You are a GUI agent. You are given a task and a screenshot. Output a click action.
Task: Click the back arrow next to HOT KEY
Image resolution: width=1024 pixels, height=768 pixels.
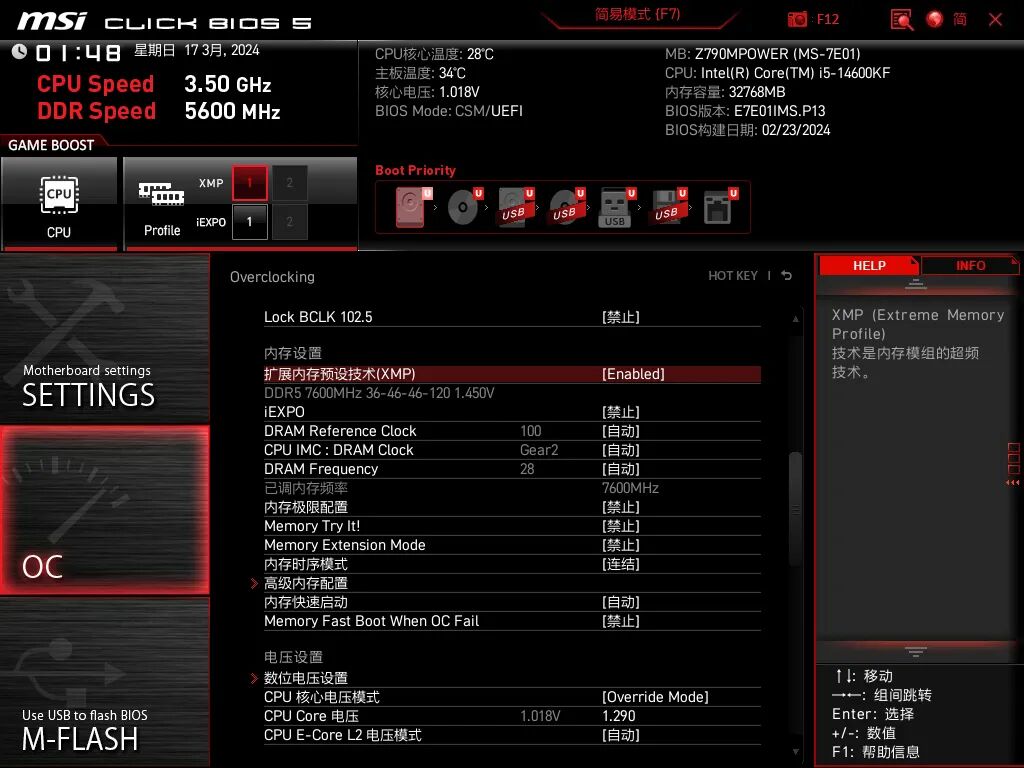point(787,276)
